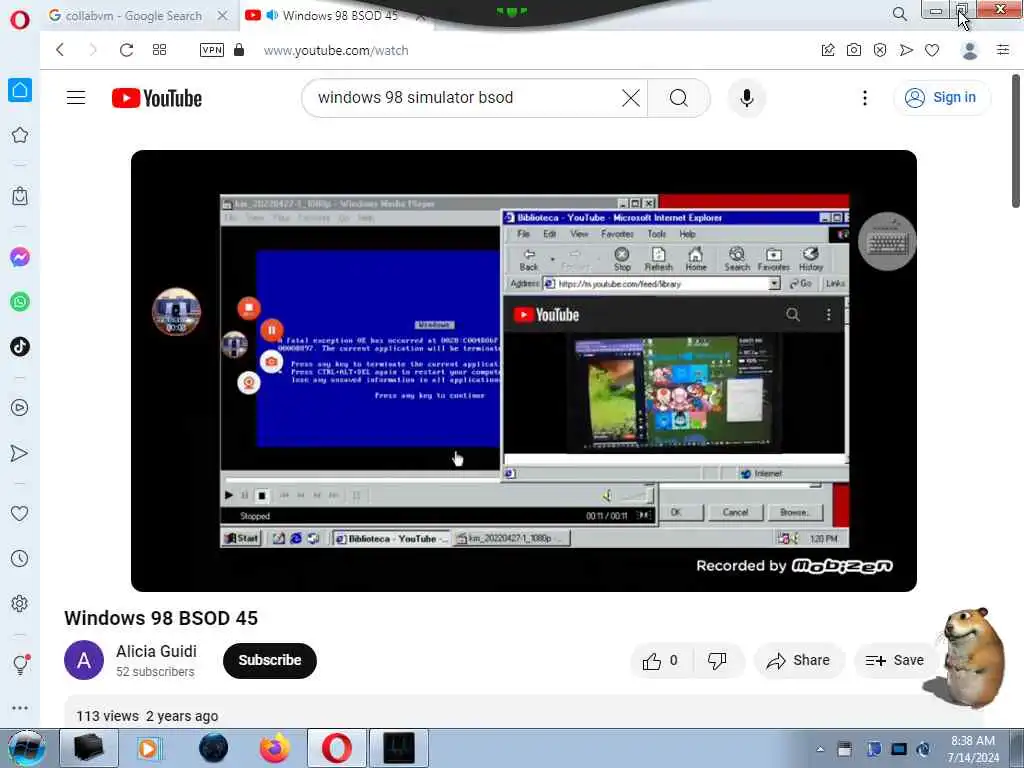This screenshot has width=1024, height=768.
Task: Clear the YouTube search query
Action: point(631,98)
